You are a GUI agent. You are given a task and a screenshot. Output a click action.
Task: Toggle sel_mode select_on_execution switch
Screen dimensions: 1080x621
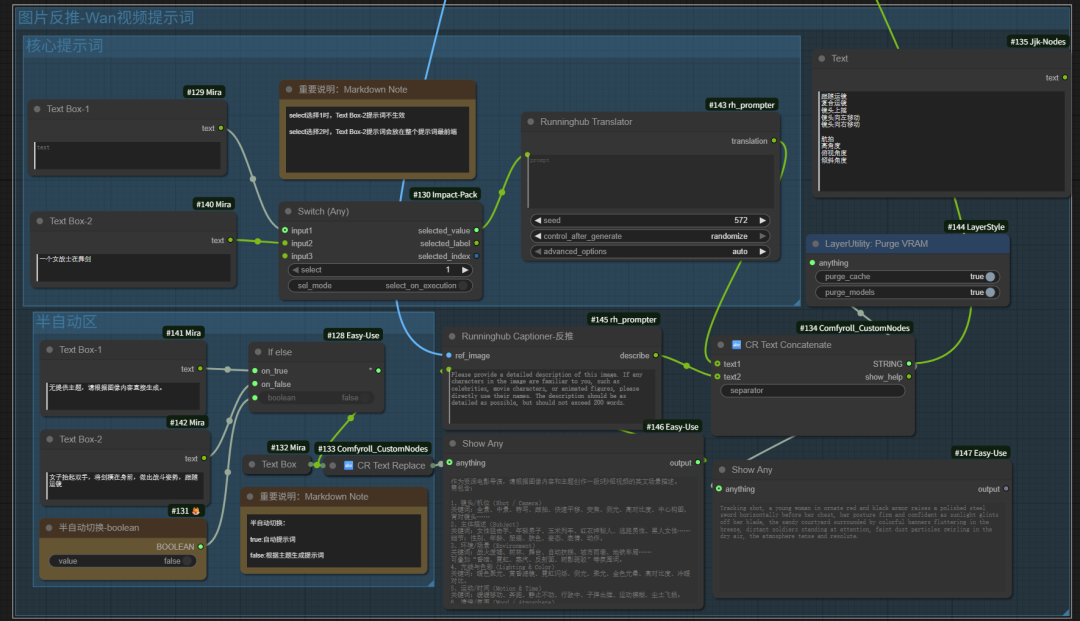(x=464, y=286)
